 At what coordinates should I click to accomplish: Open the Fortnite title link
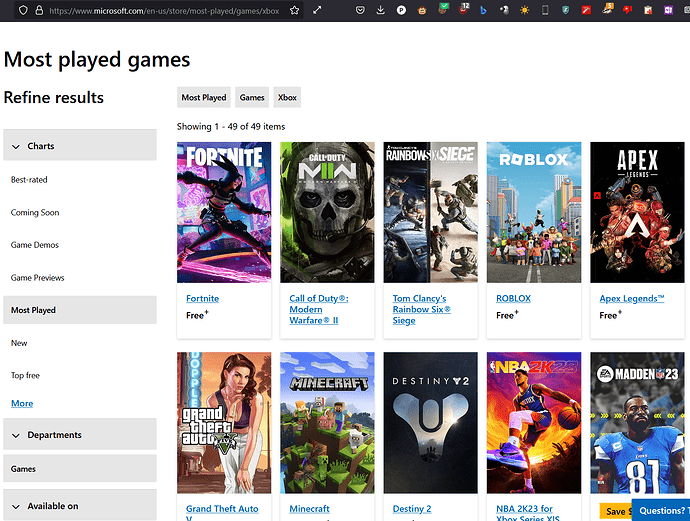[202, 298]
